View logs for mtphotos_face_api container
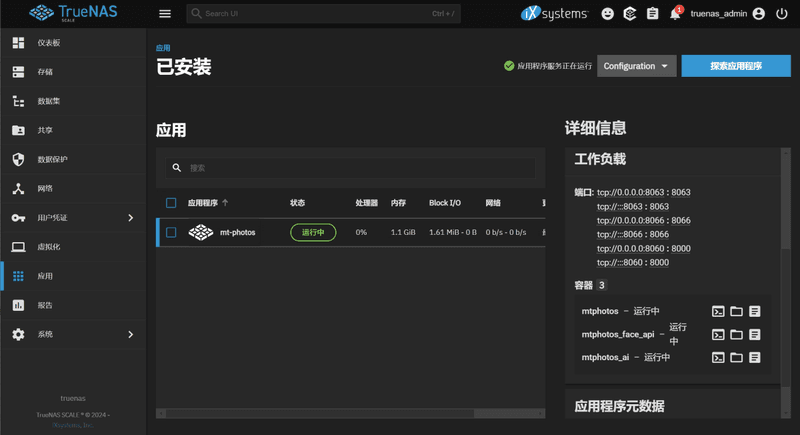Image resolution: width=800 pixels, height=435 pixels. tap(755, 335)
